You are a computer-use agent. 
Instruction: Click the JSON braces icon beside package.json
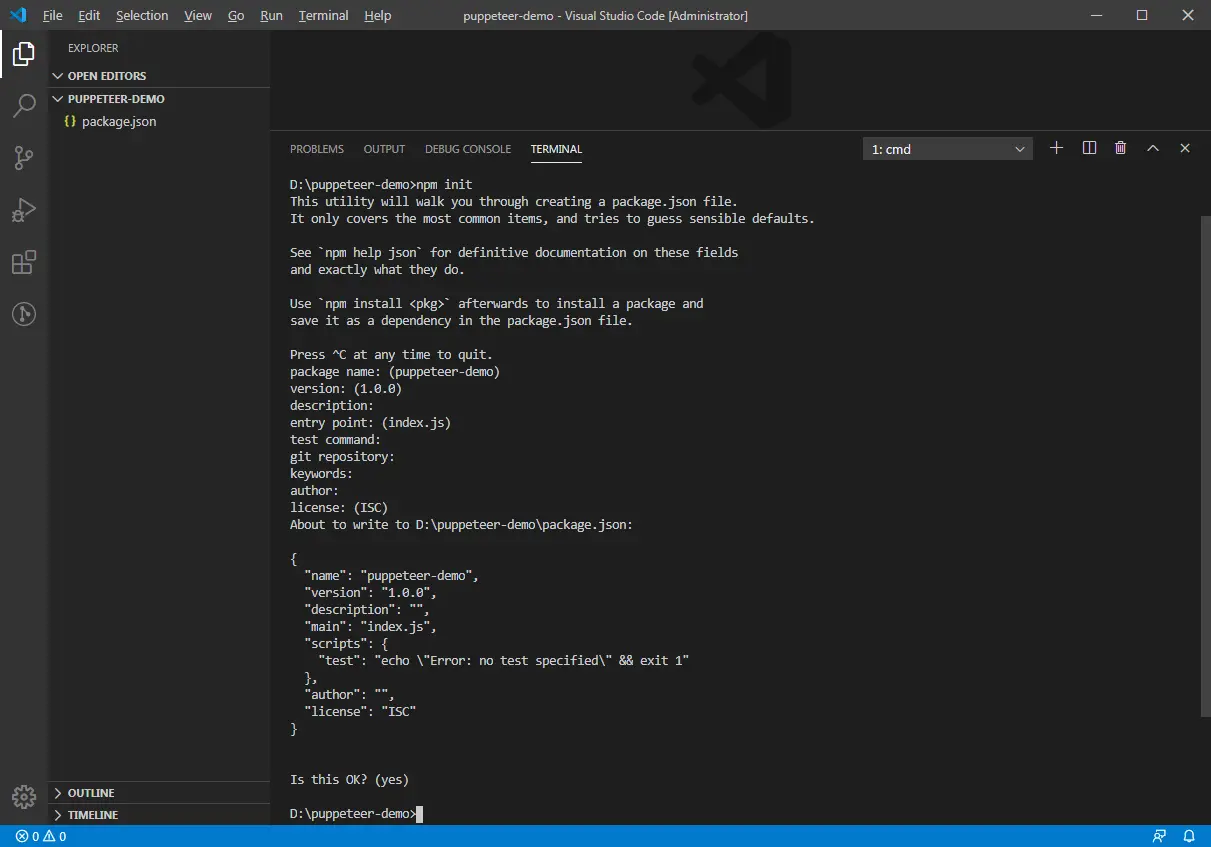click(x=70, y=121)
